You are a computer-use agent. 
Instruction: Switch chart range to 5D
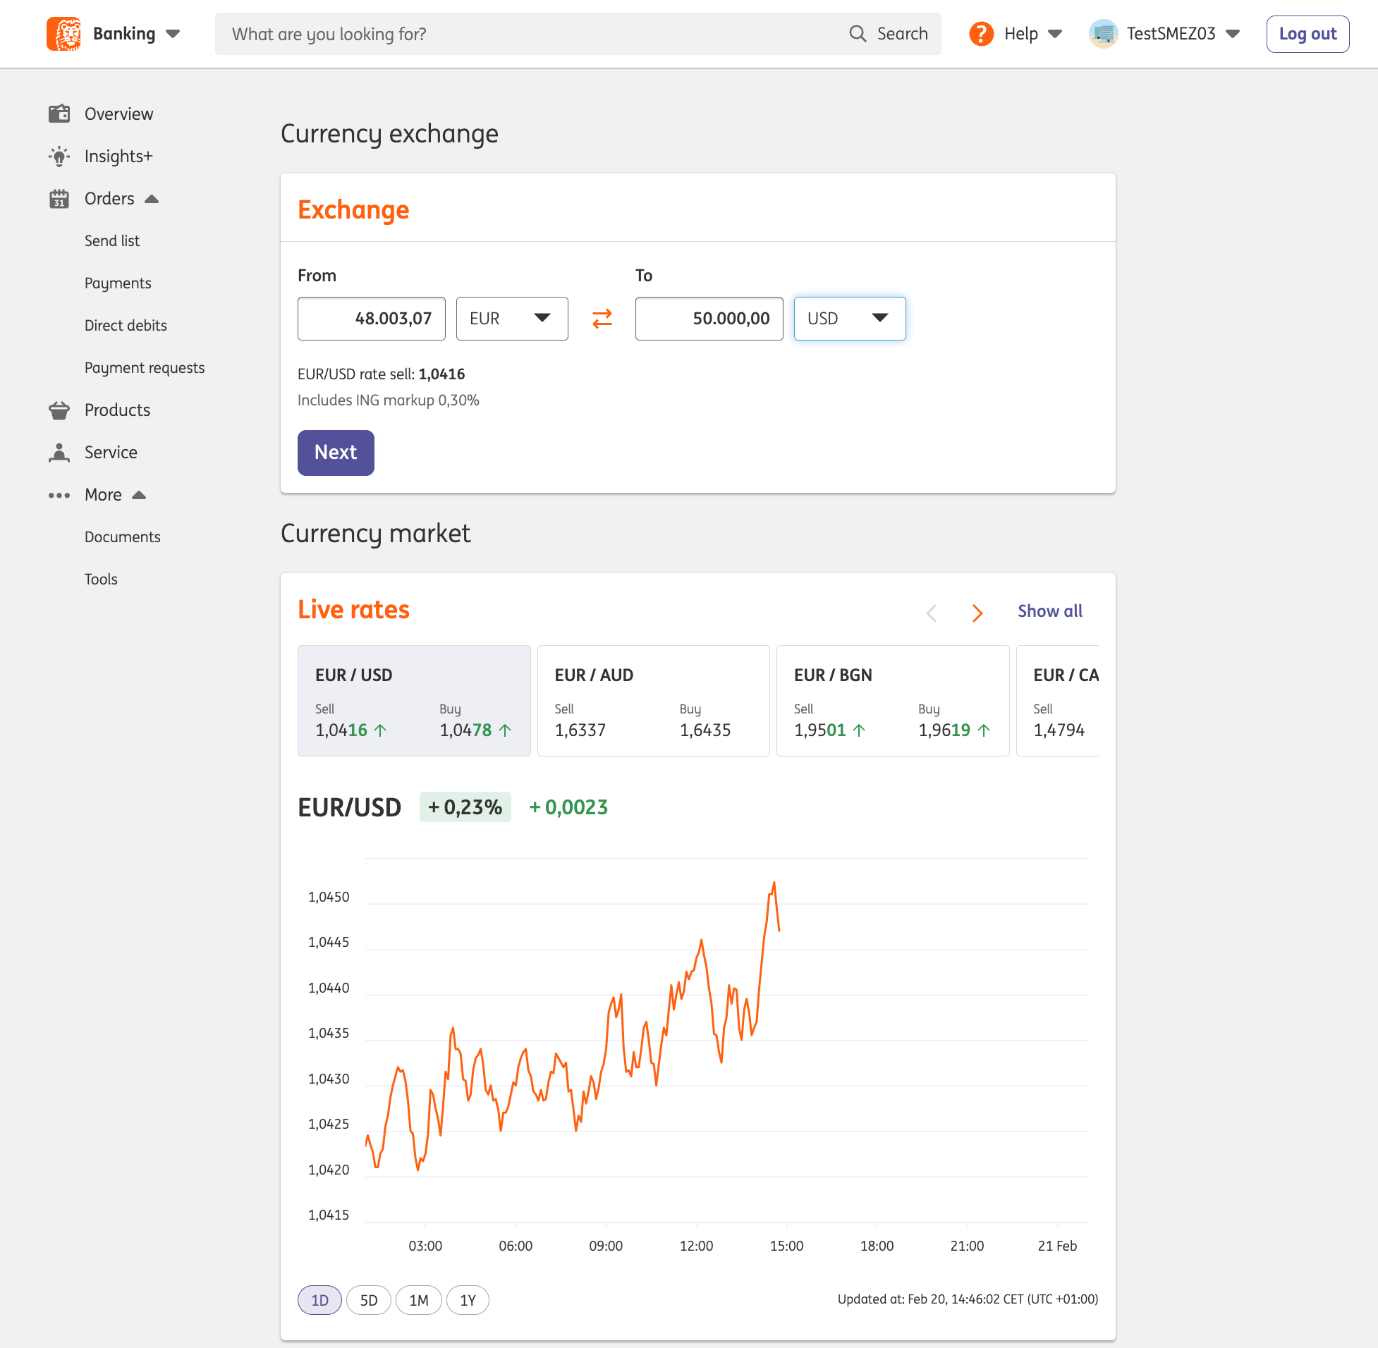[x=369, y=1300]
